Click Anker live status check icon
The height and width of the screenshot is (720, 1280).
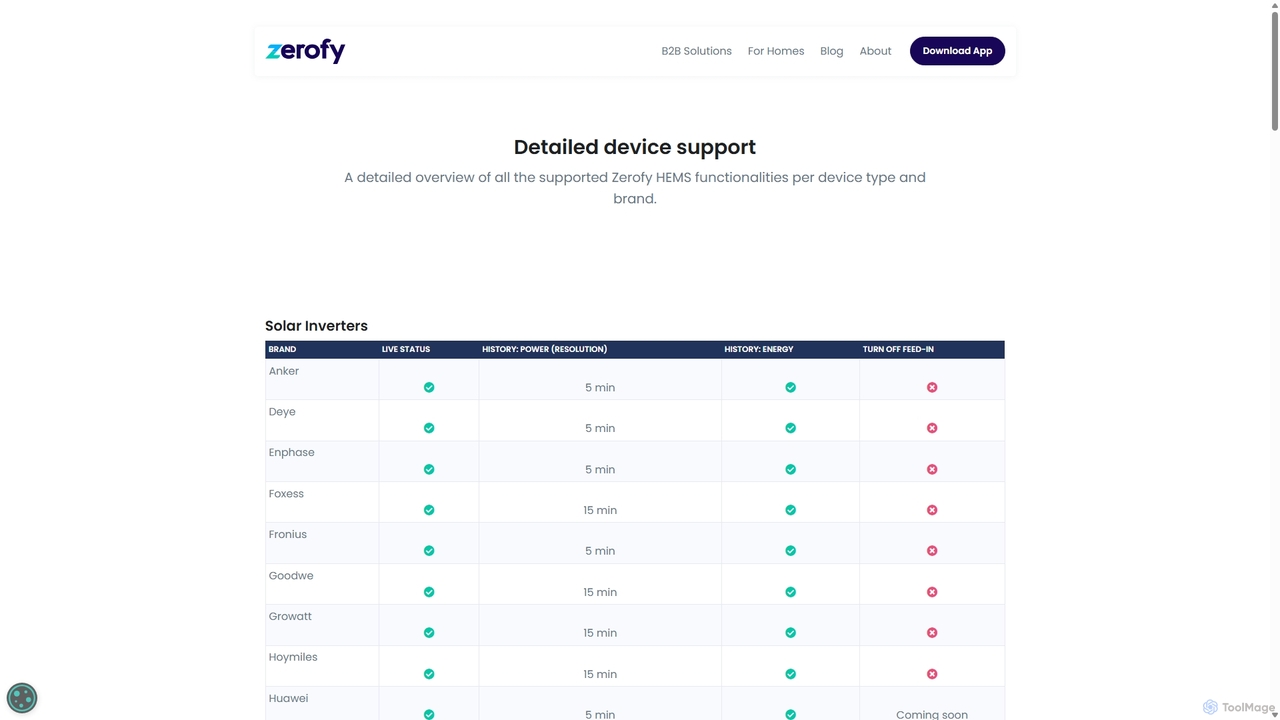[429, 387]
